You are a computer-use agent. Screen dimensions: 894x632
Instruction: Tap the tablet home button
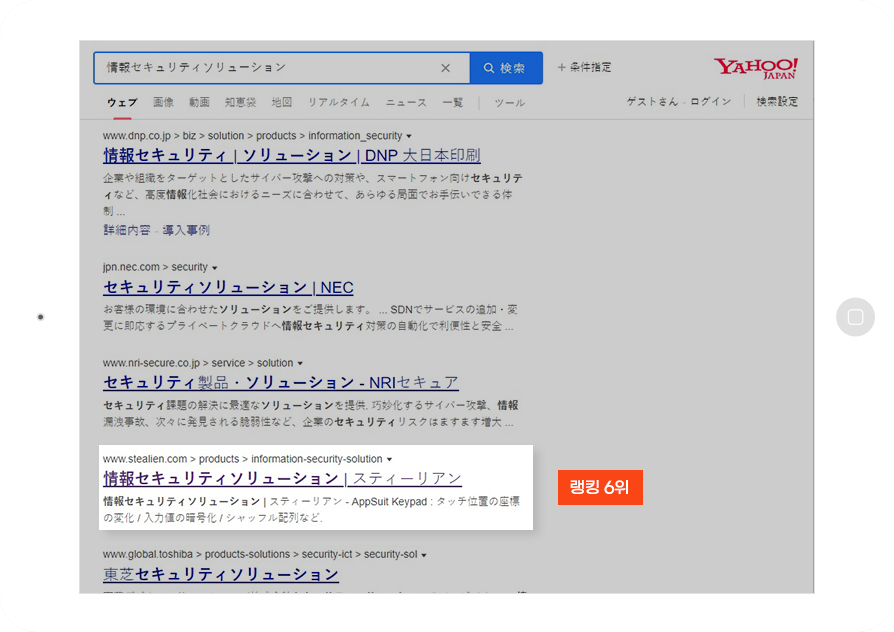click(x=855, y=317)
